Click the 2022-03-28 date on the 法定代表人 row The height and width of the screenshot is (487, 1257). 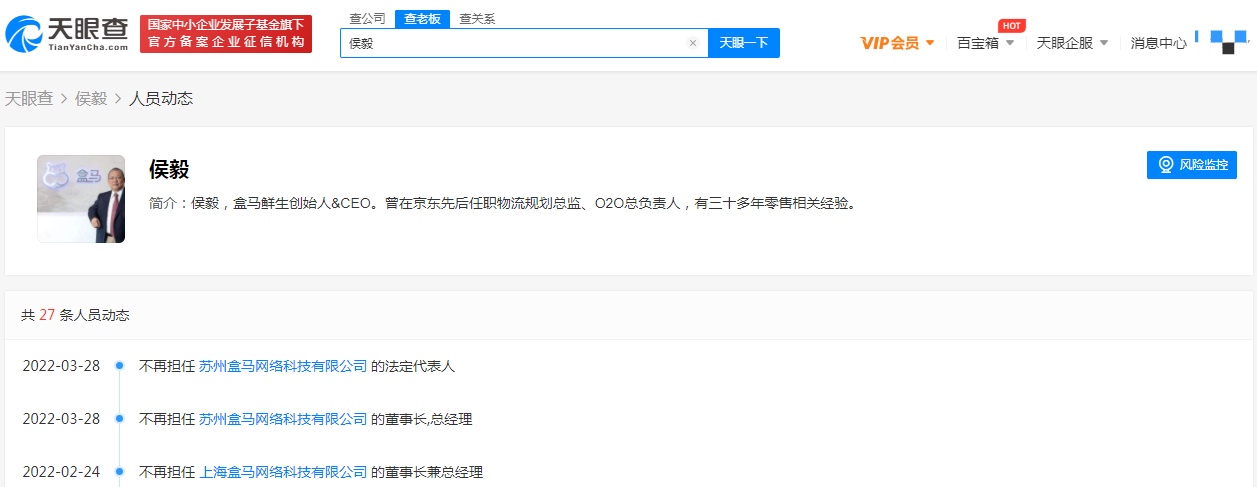(61, 366)
